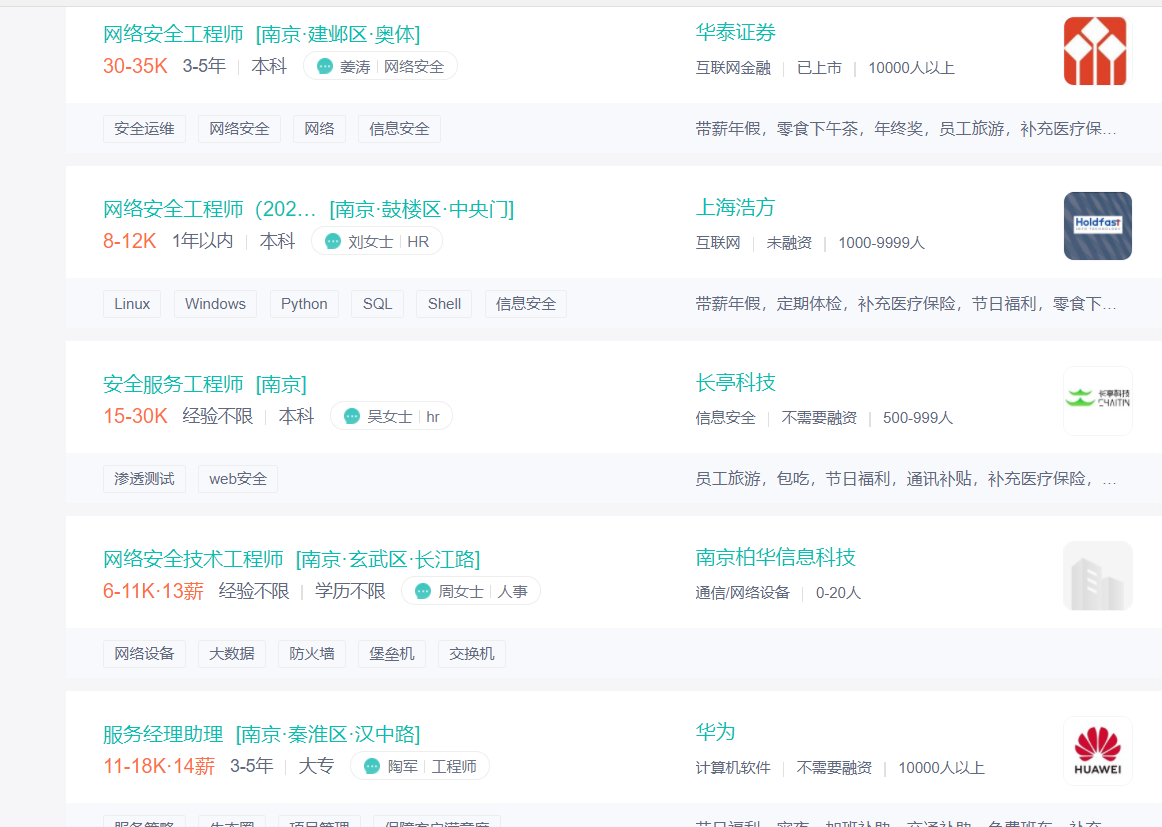Click the 6-11K·13薪 salary text
Viewport: 1162px width, 827px height.
click(x=153, y=591)
